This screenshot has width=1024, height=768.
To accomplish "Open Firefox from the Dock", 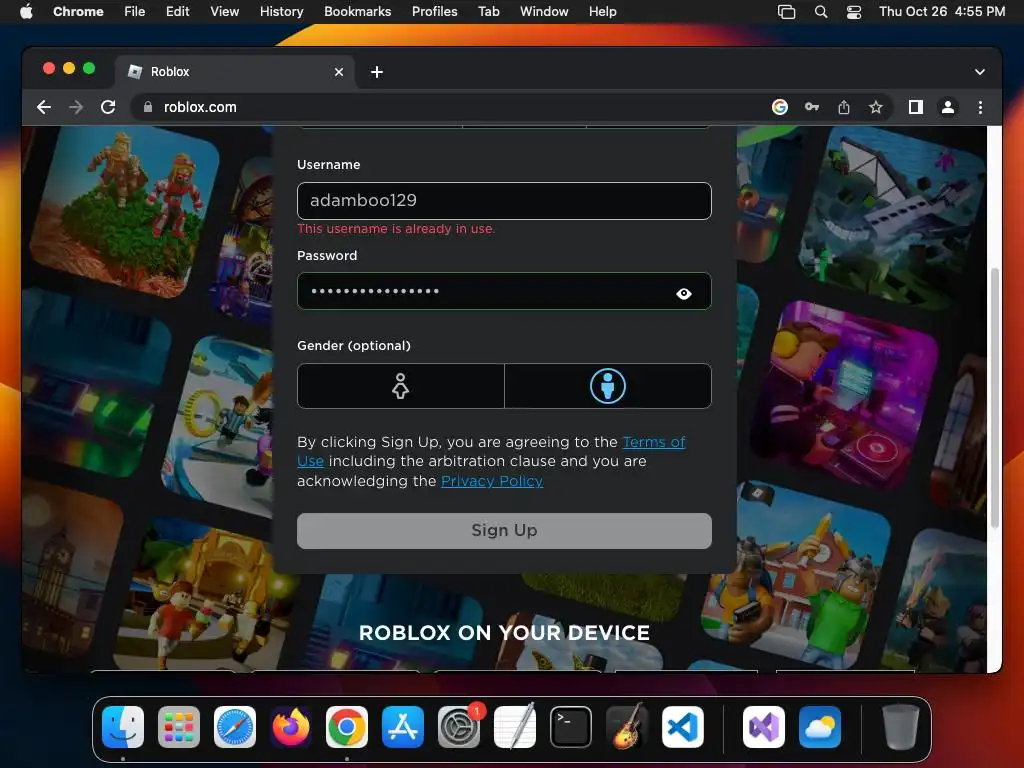I will tap(291, 727).
